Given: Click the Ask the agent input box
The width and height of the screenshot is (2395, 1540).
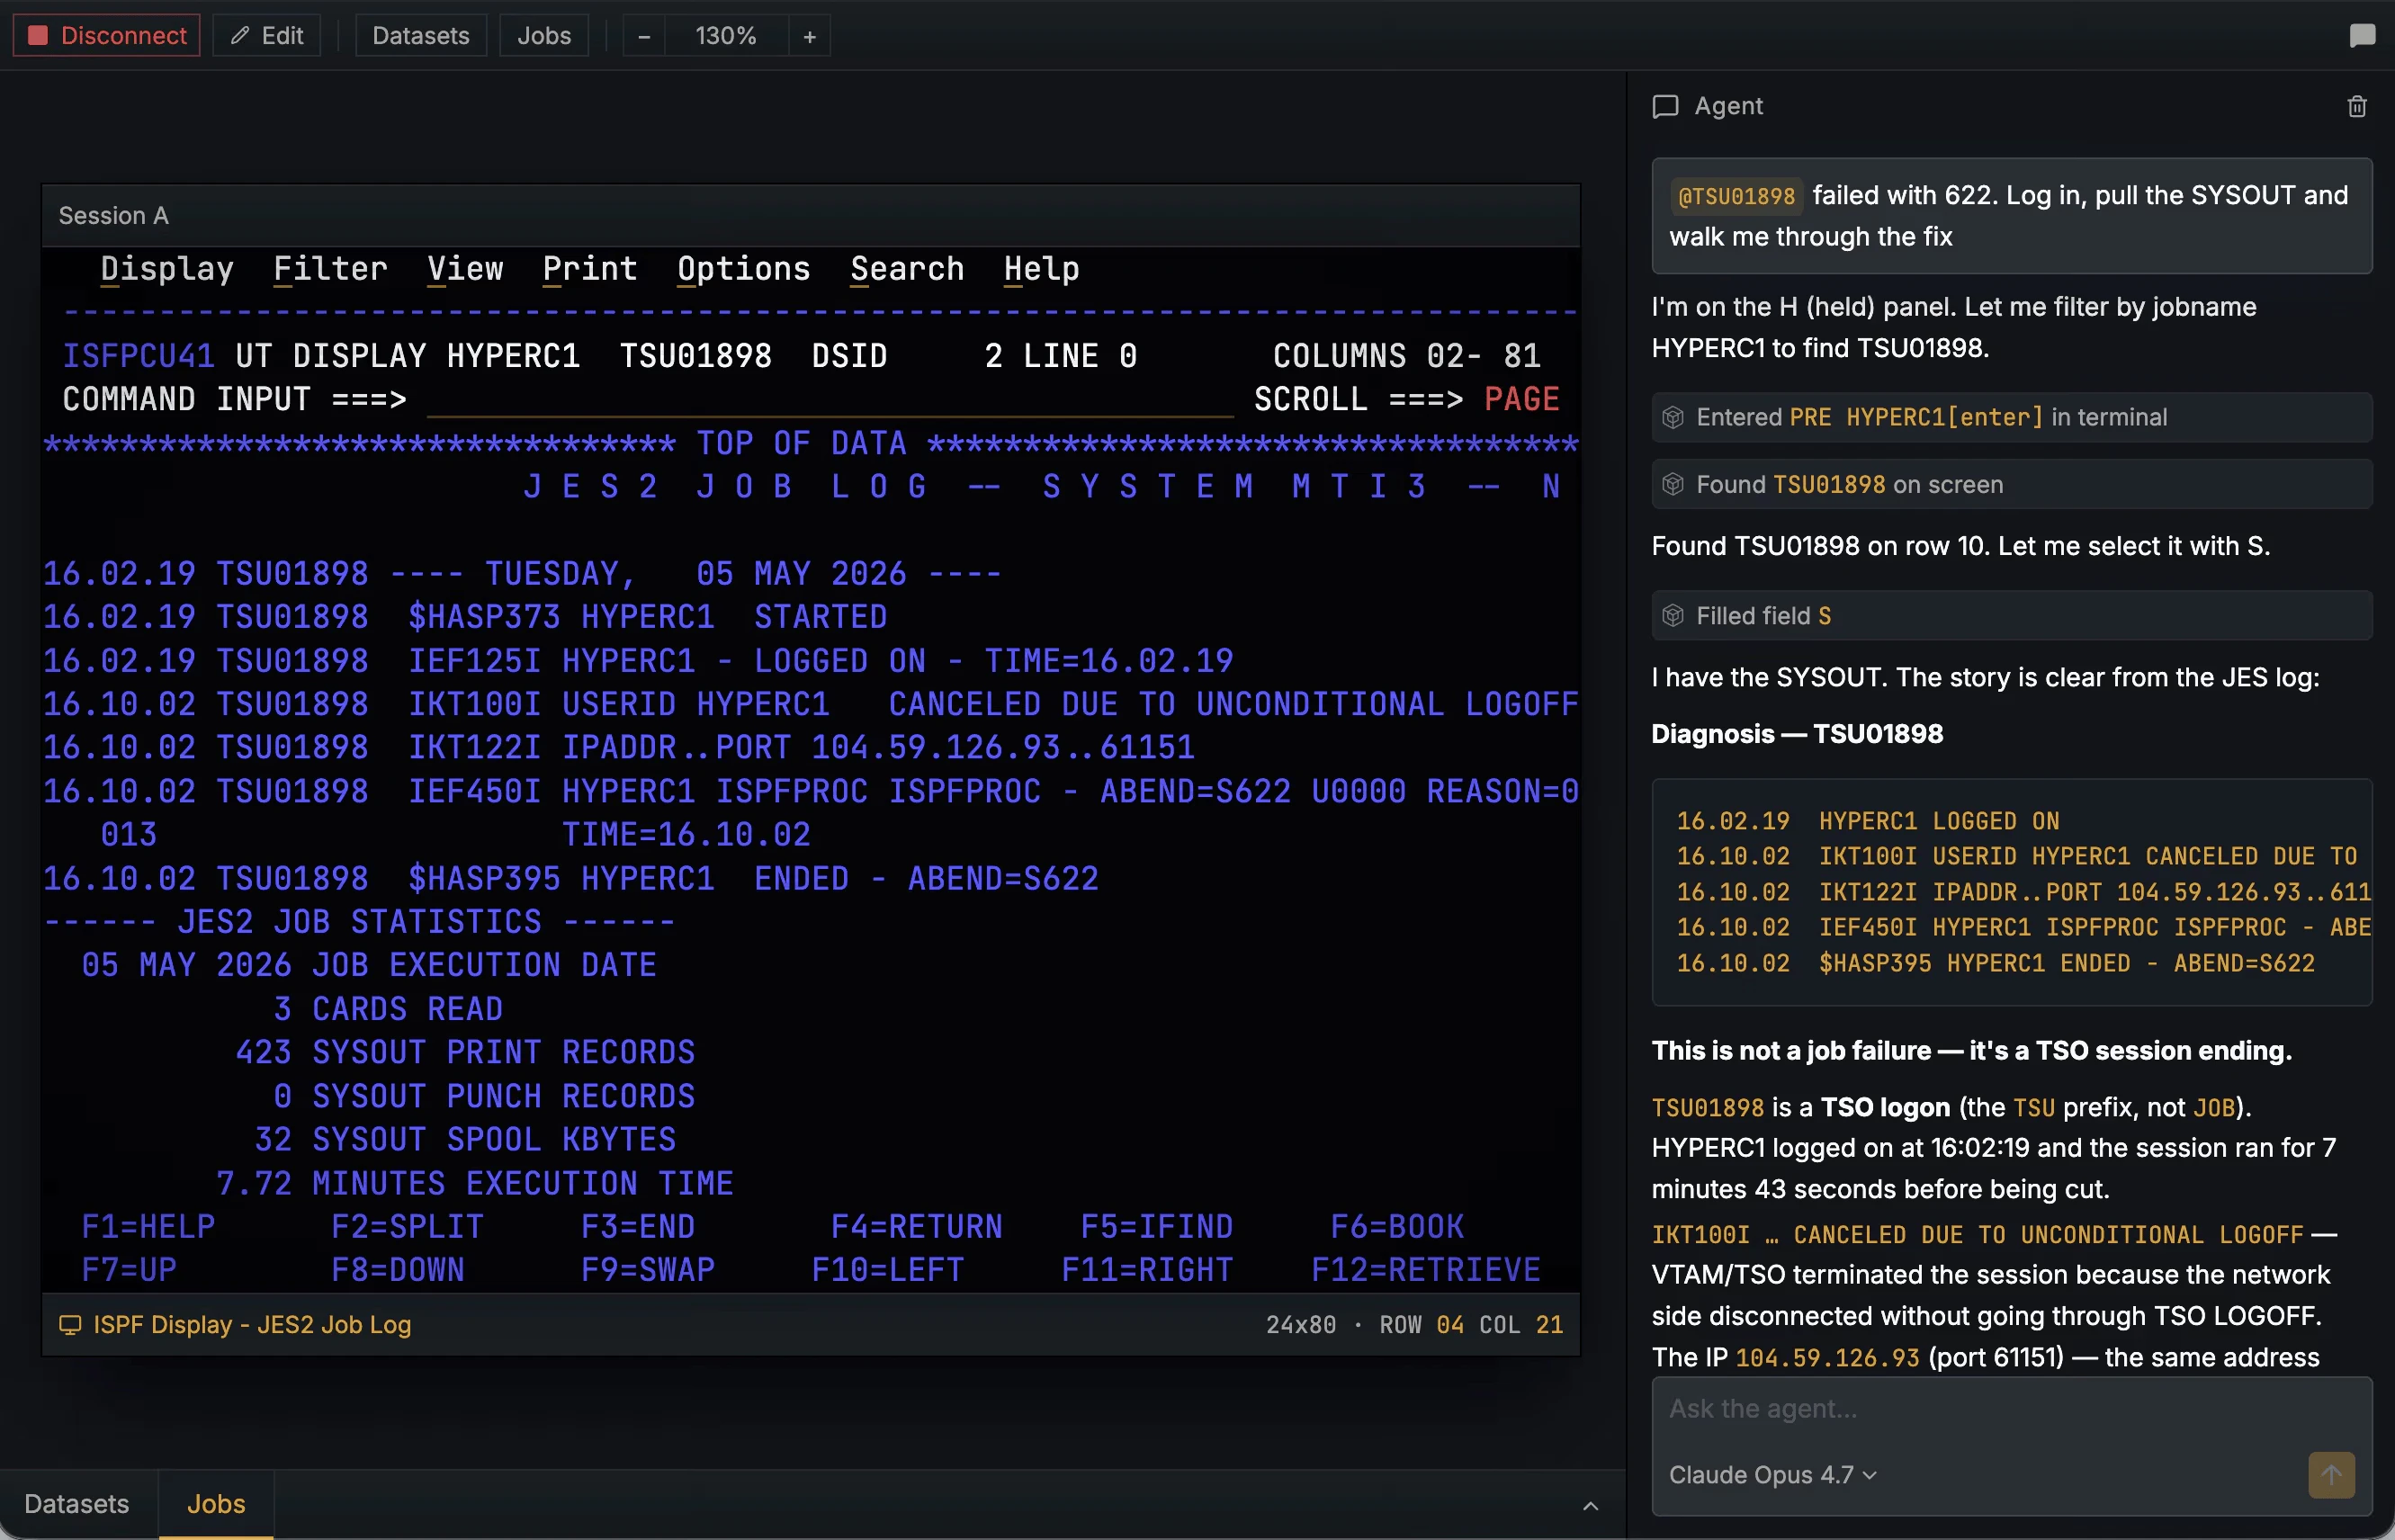Looking at the screenshot, I should 2011,1409.
